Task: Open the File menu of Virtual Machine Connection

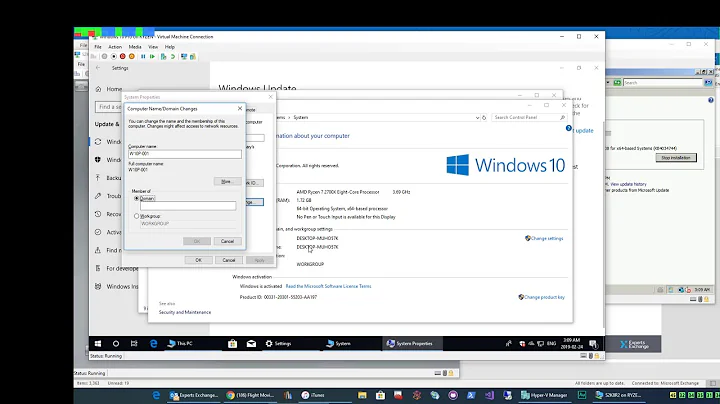Action: click(98, 47)
